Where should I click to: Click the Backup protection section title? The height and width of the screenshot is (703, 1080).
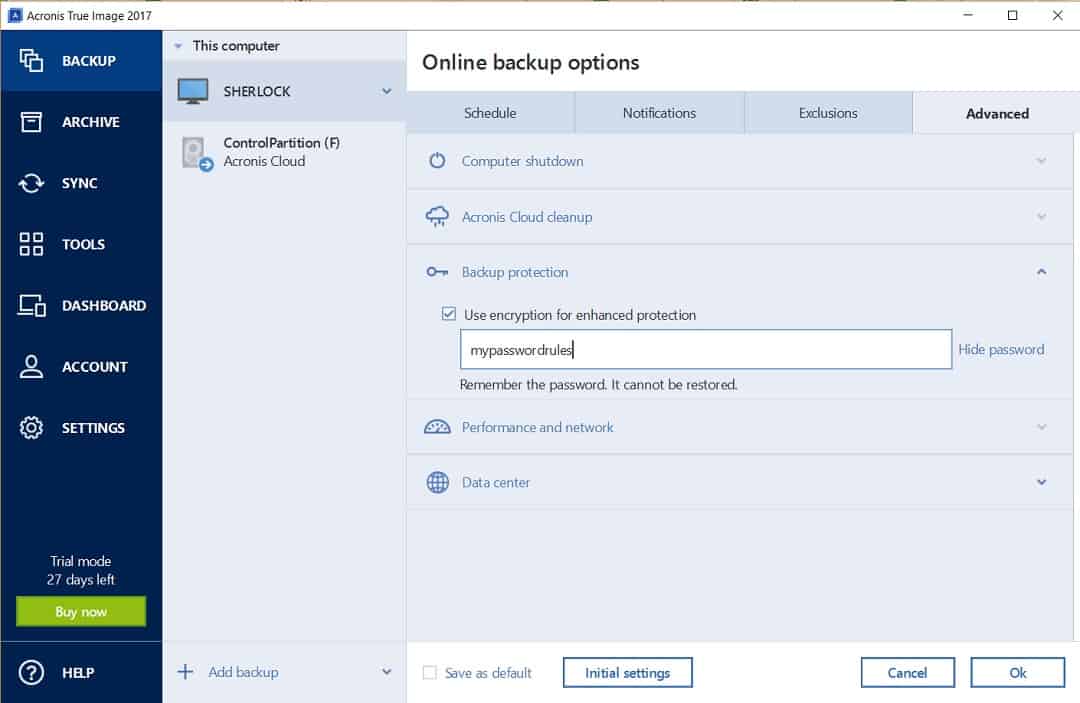tap(515, 272)
